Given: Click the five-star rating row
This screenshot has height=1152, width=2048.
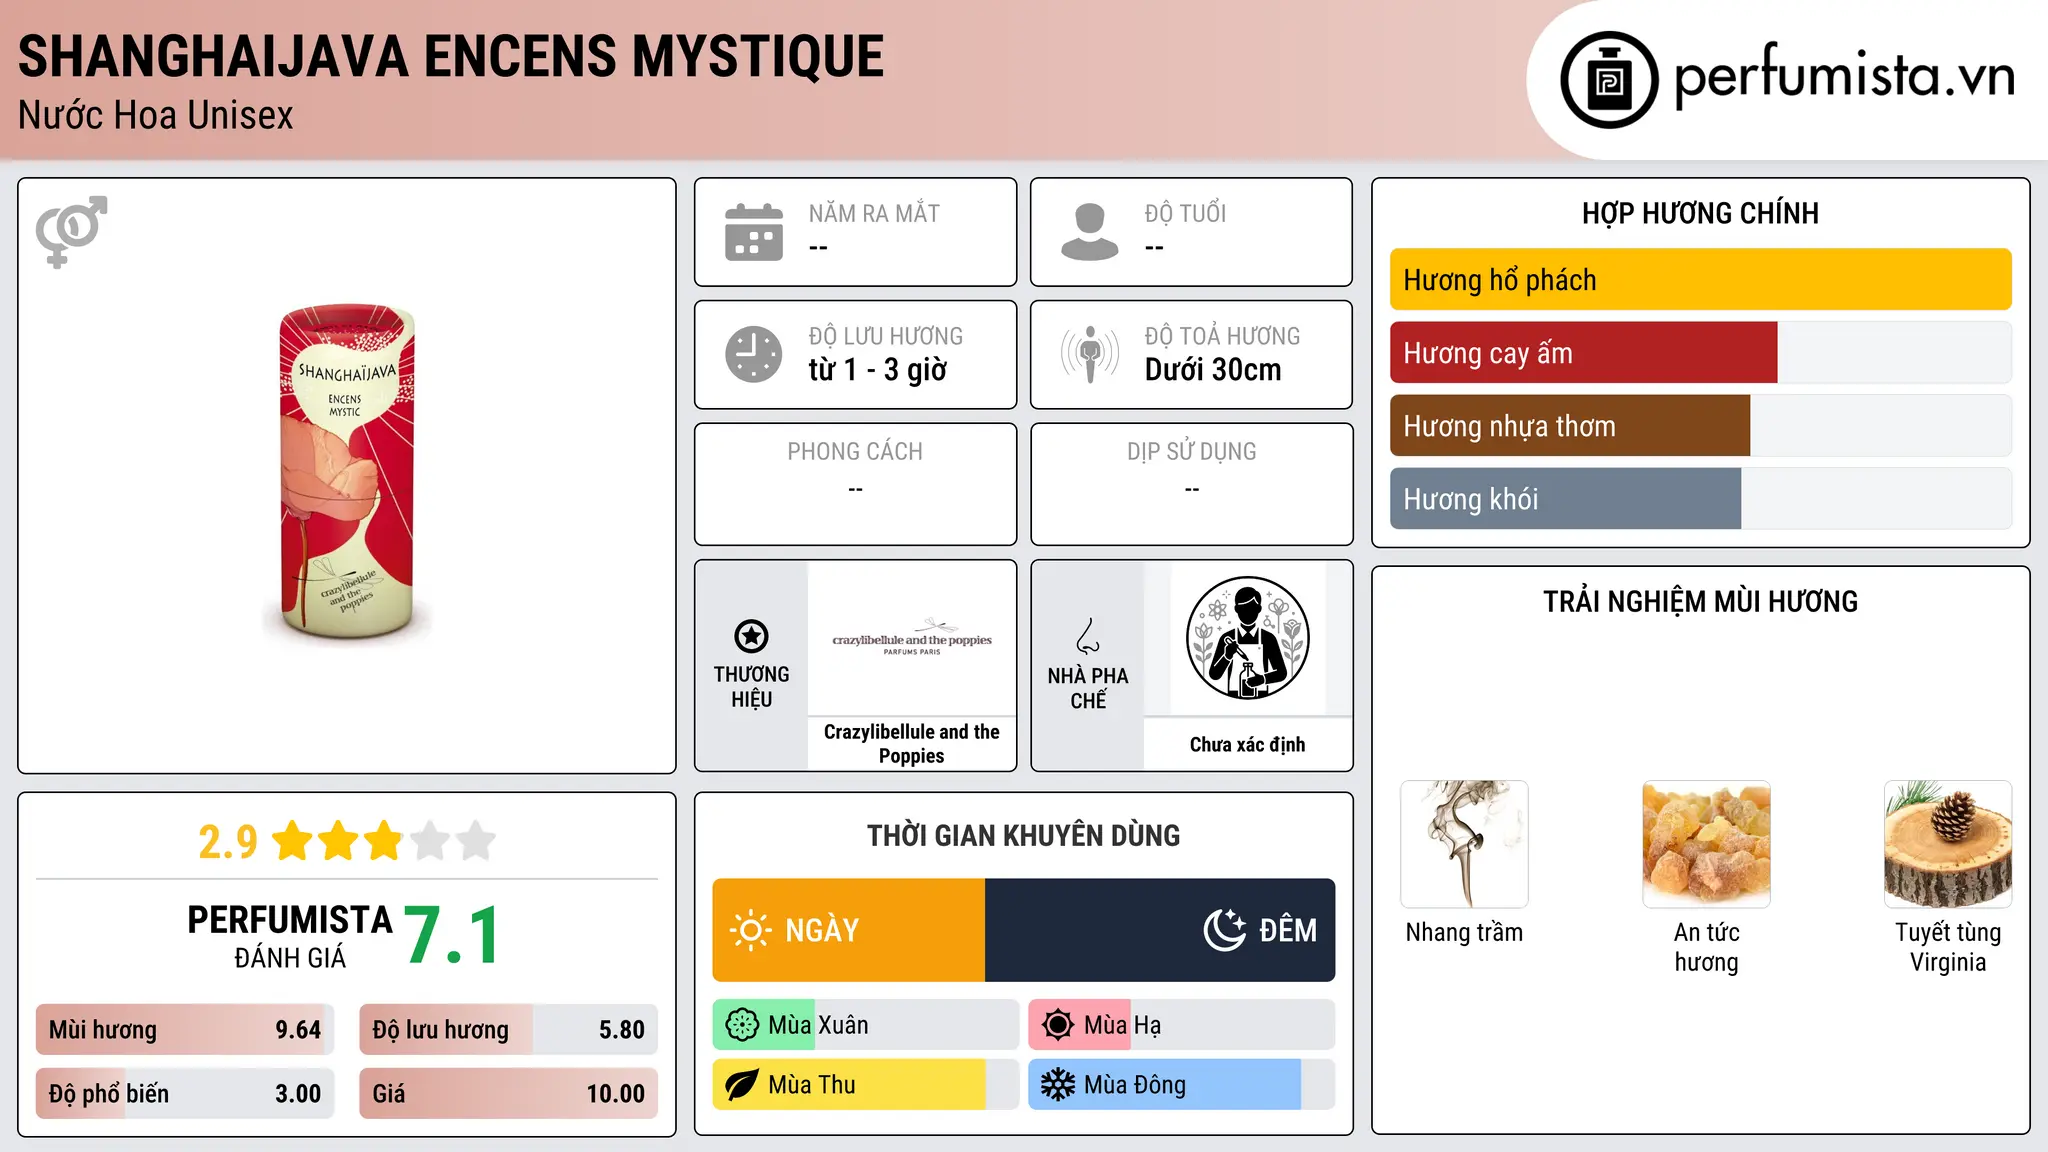Looking at the screenshot, I should coord(384,841).
